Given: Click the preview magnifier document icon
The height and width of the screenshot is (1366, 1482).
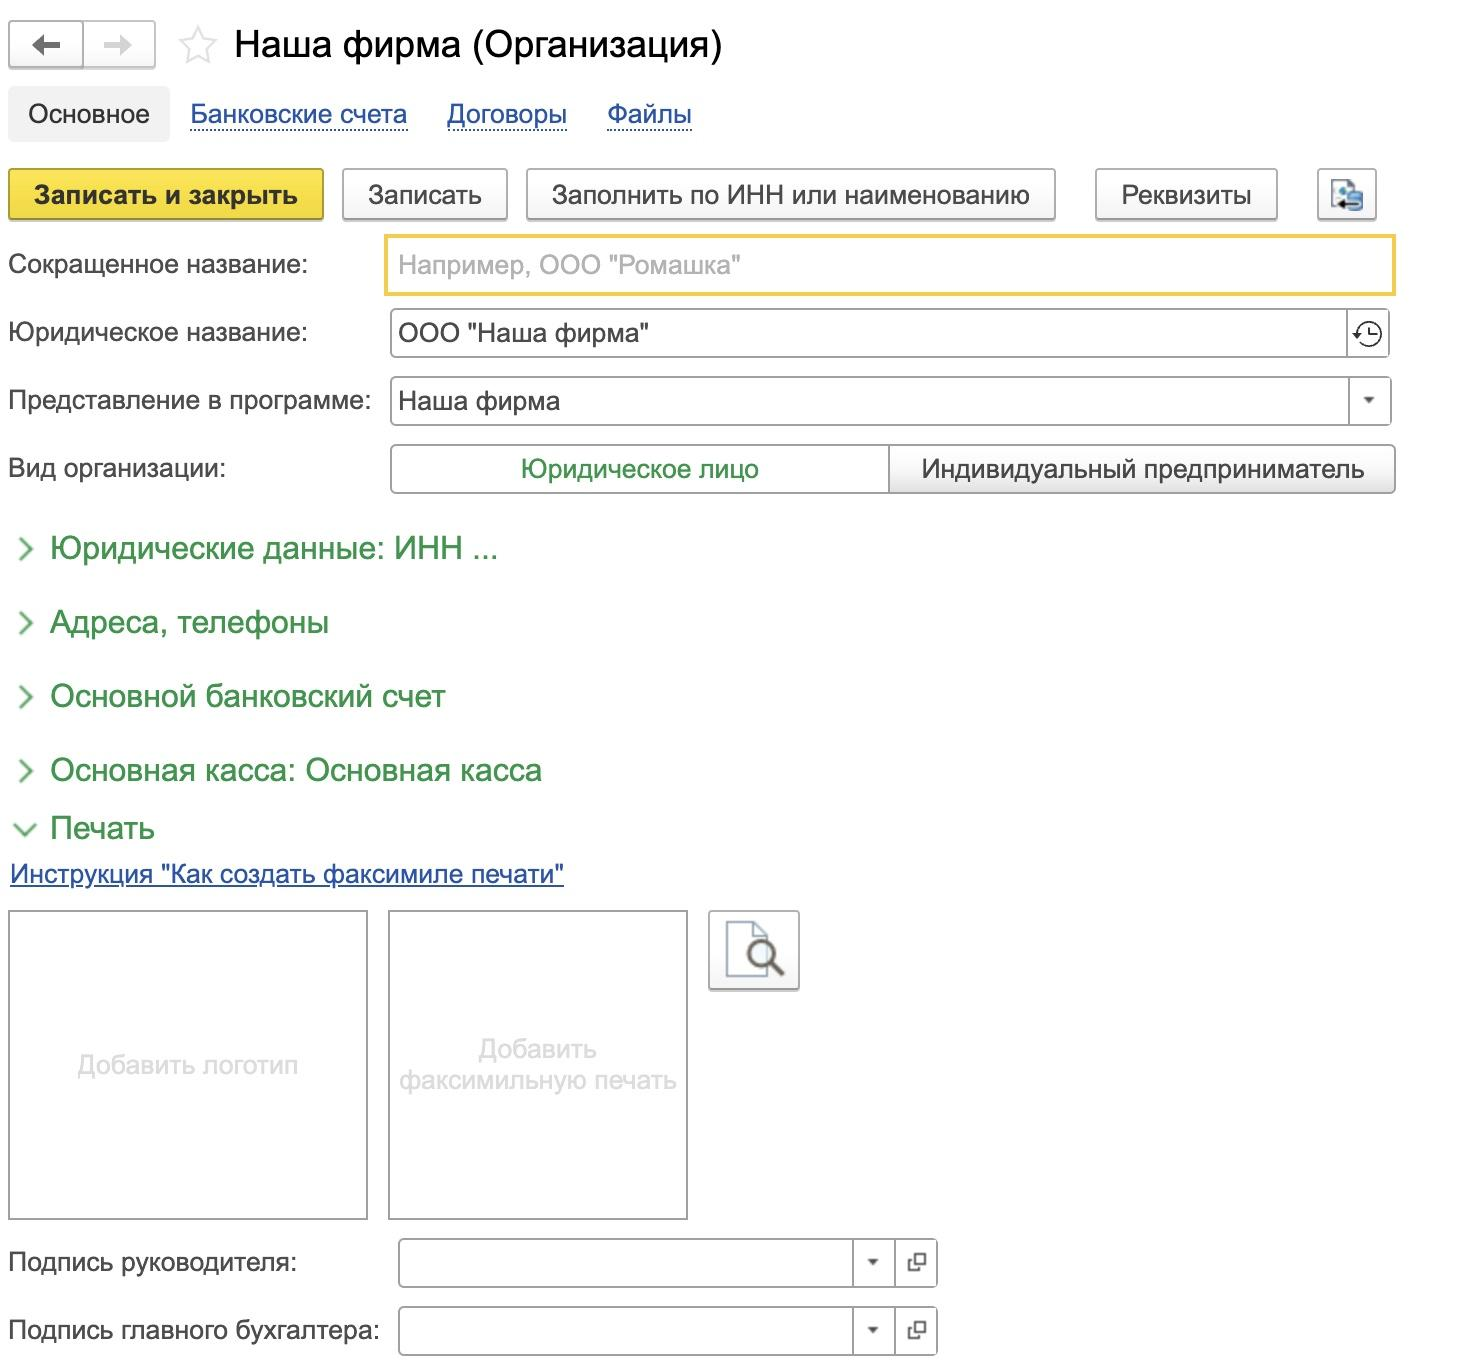Looking at the screenshot, I should [x=754, y=951].
